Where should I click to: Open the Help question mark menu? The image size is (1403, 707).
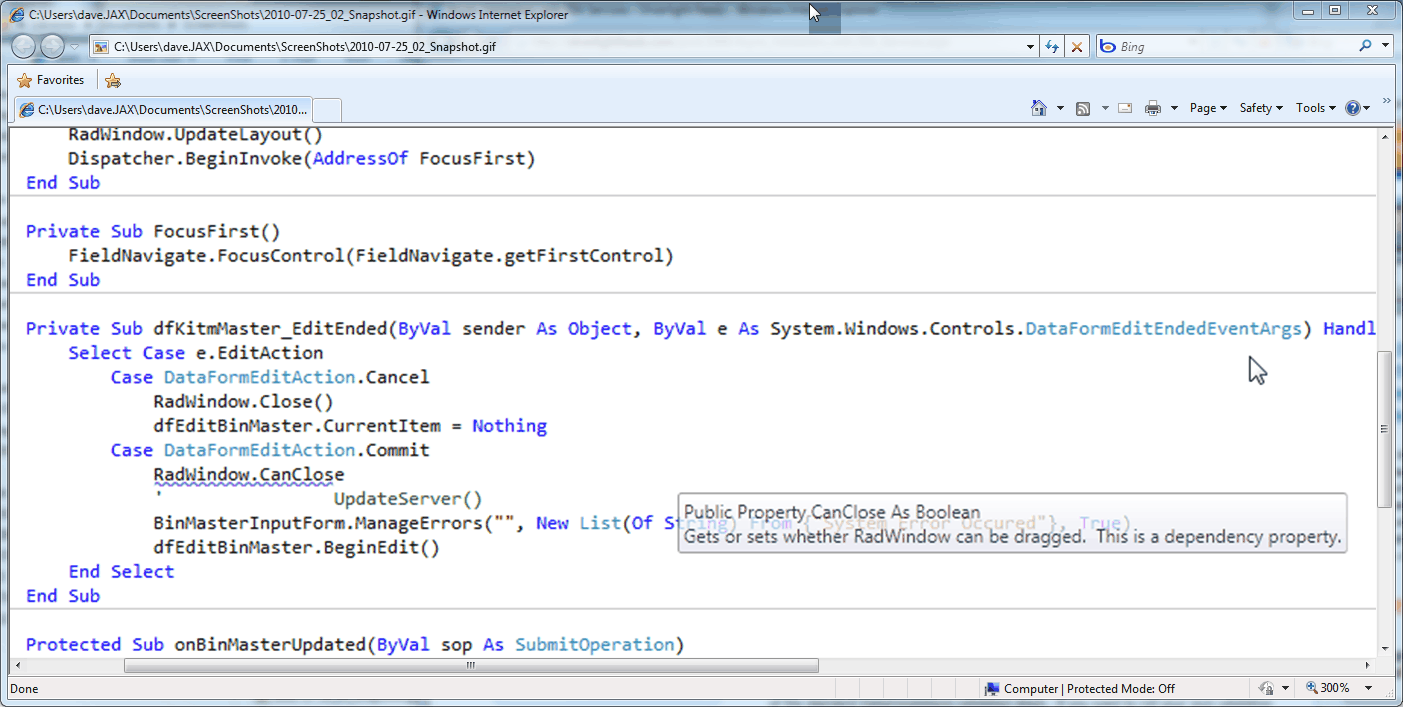1357,108
